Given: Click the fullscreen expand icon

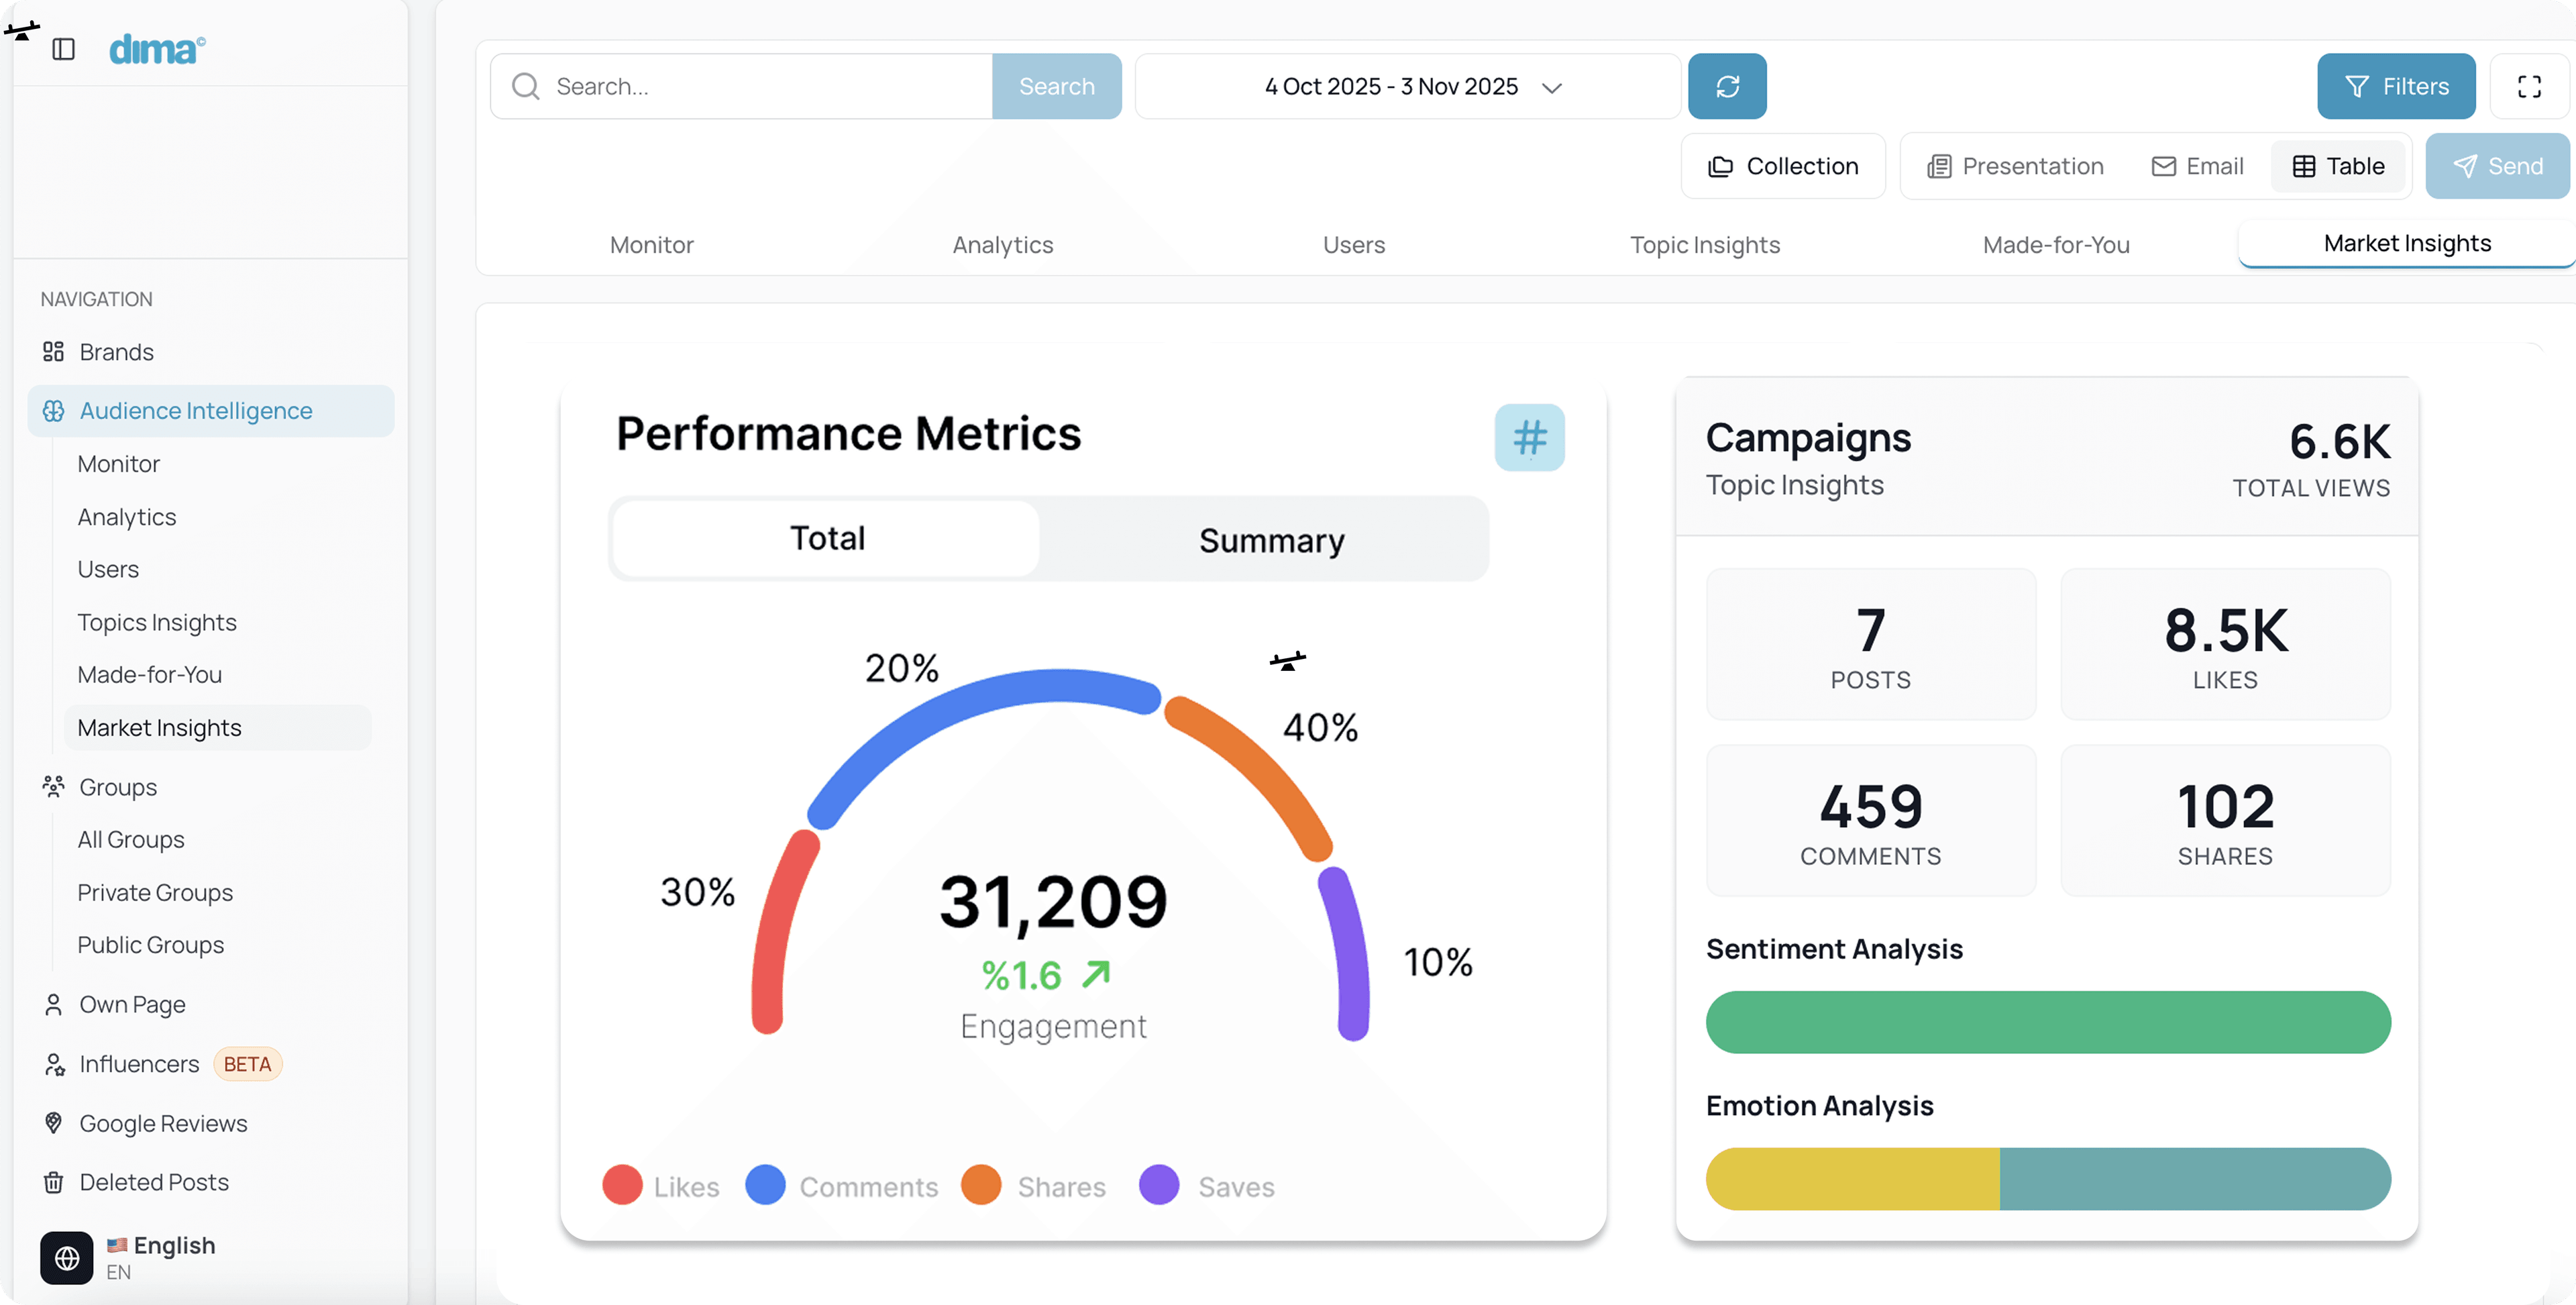Looking at the screenshot, I should (2529, 86).
